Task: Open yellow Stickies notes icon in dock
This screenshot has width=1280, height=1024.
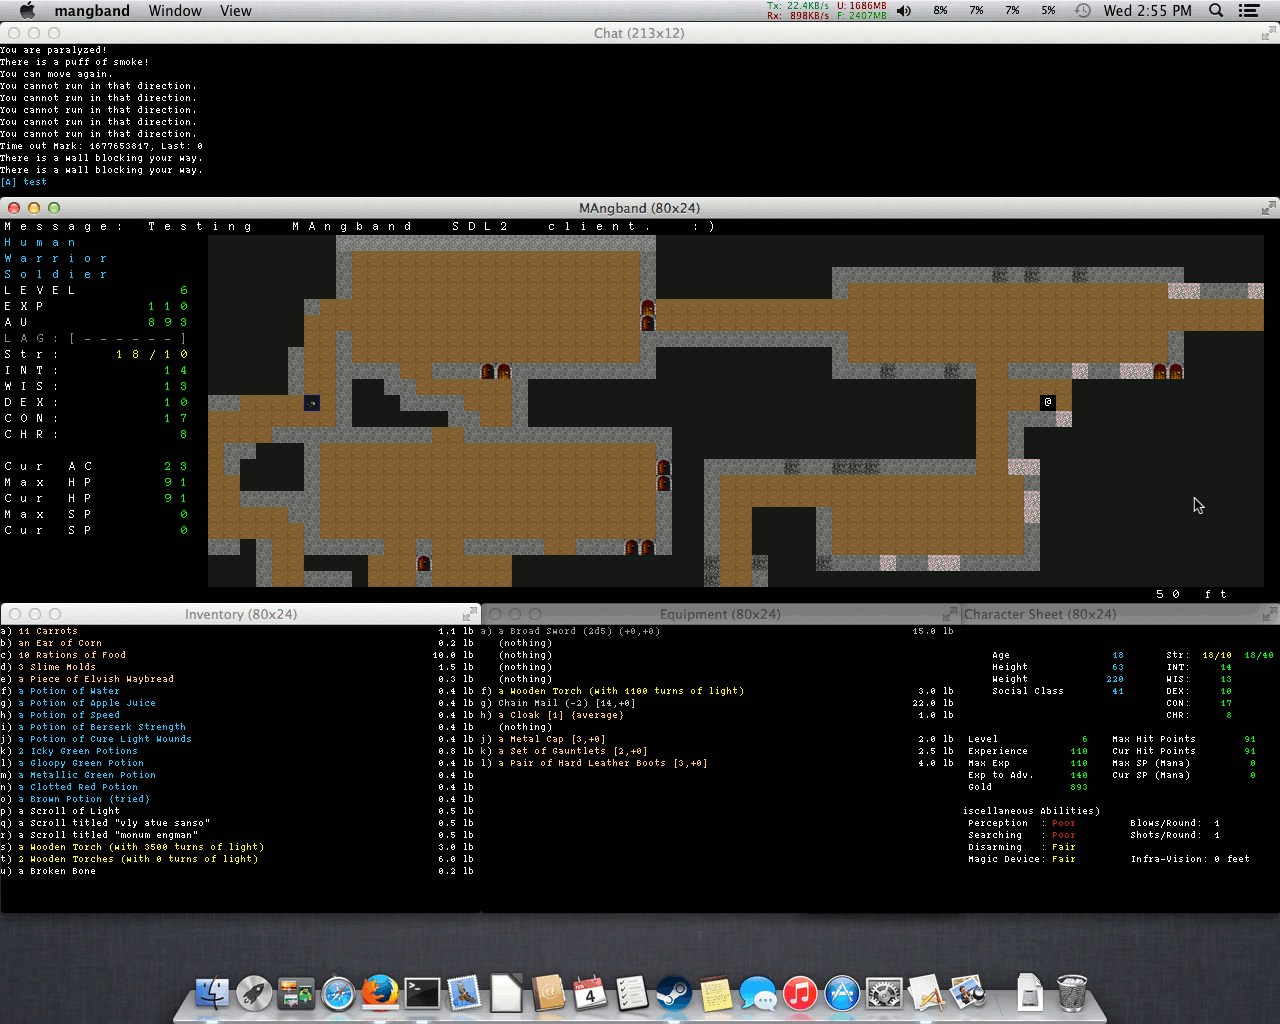Action: pyautogui.click(x=716, y=993)
